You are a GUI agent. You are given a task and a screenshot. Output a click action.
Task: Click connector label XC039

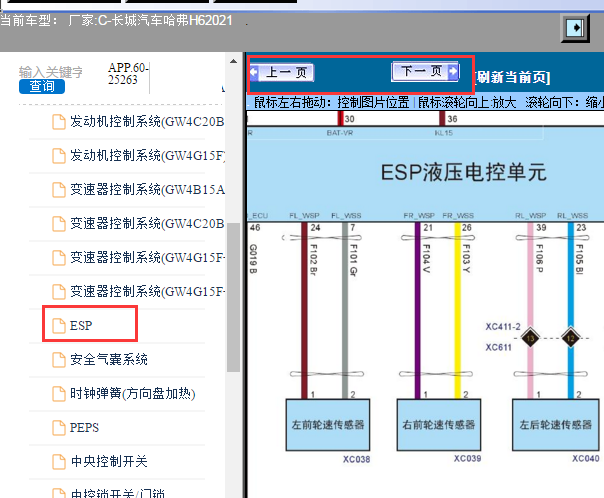coord(467,458)
